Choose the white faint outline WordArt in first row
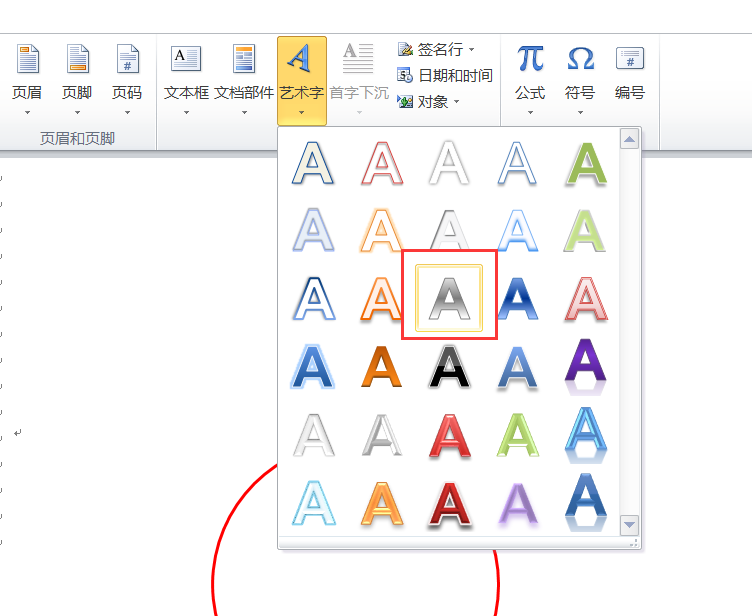Screen dimensions: 752x616 click(449, 163)
